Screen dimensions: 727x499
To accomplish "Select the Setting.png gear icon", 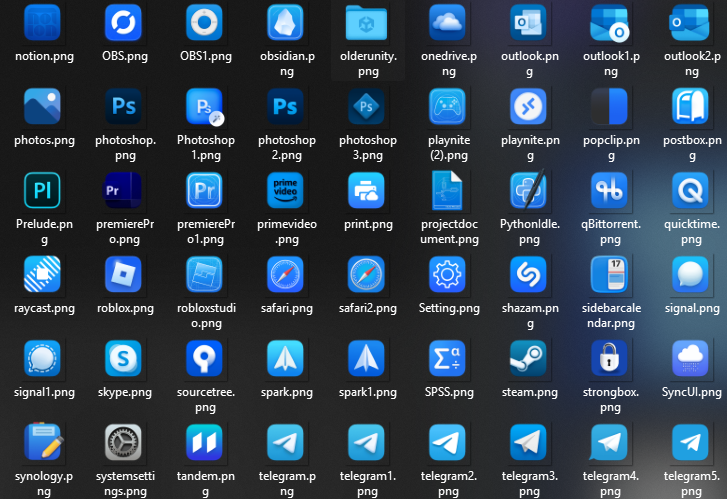I will pyautogui.click(x=447, y=274).
